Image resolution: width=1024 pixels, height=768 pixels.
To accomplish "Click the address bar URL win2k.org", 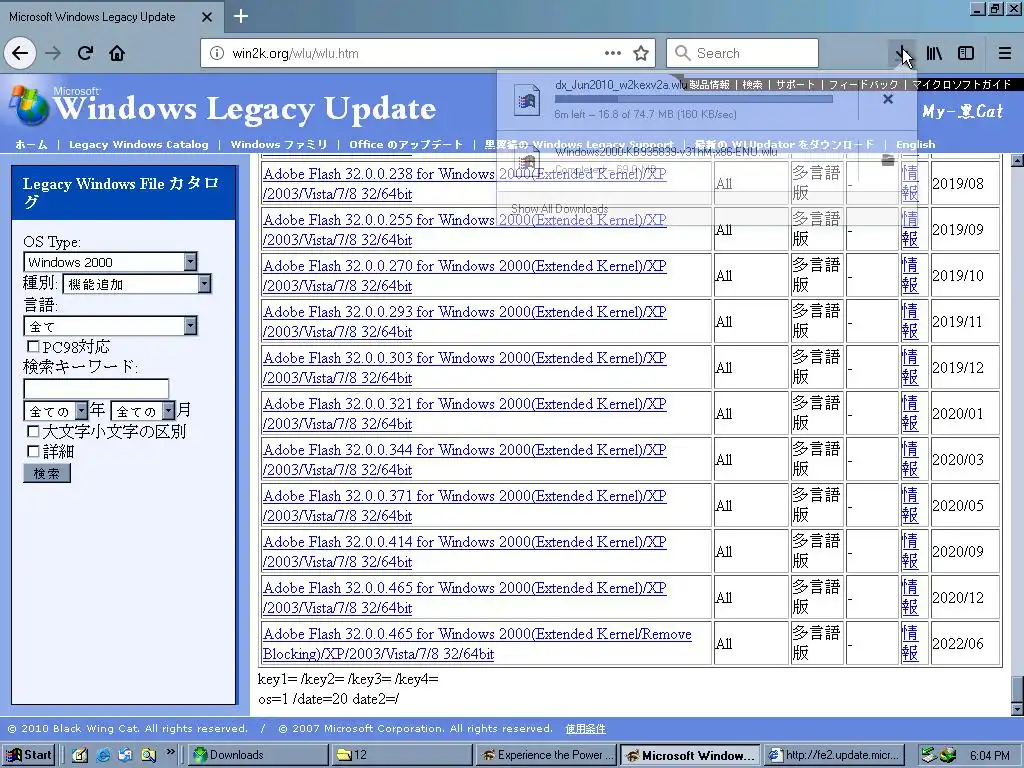I will (295, 54).
